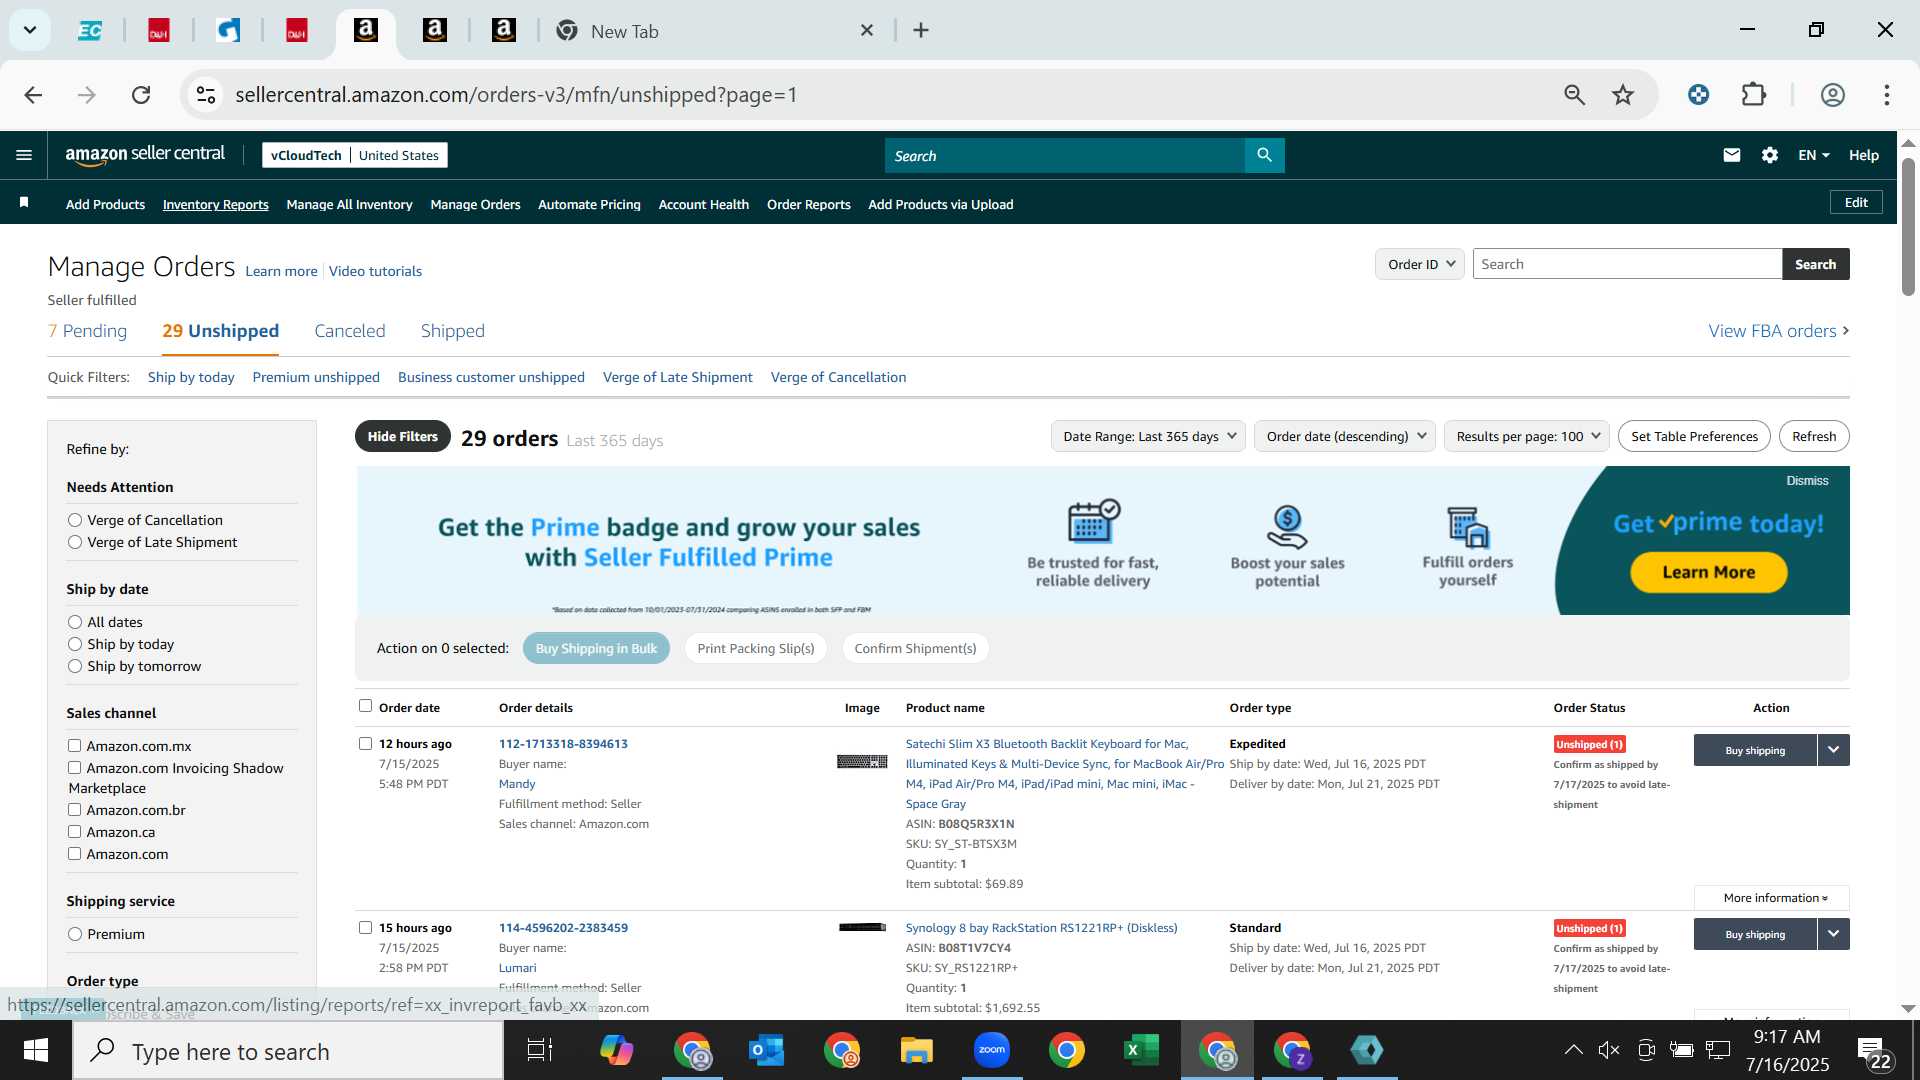Switch to the Canceled orders tab

350,331
